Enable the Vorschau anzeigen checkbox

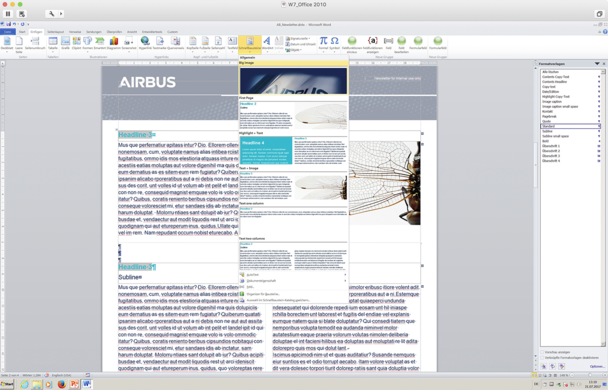tap(542, 352)
